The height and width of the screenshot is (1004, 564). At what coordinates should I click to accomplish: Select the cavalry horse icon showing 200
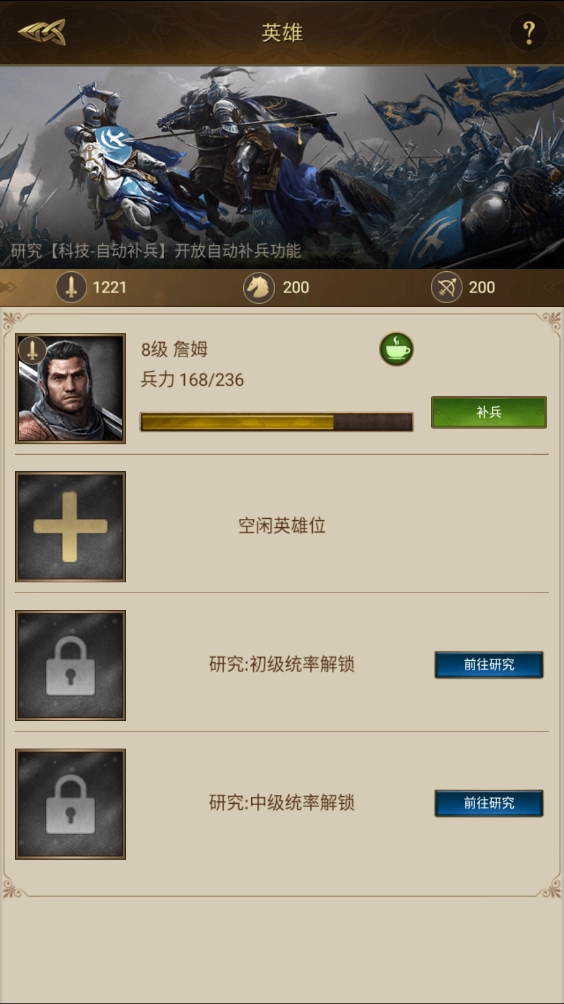point(259,287)
